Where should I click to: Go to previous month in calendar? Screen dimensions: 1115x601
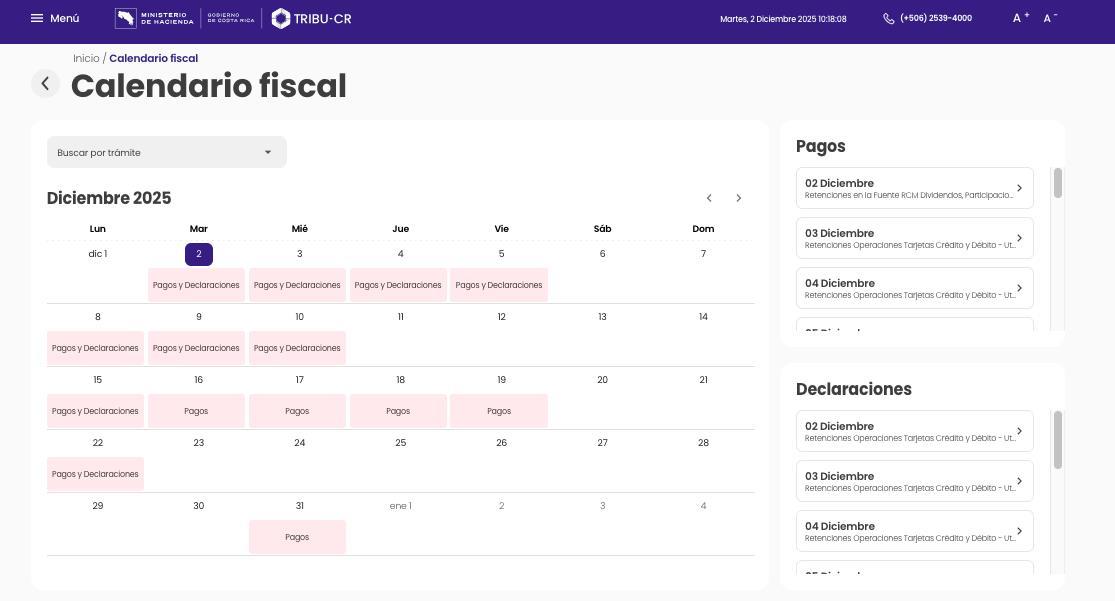tap(709, 198)
